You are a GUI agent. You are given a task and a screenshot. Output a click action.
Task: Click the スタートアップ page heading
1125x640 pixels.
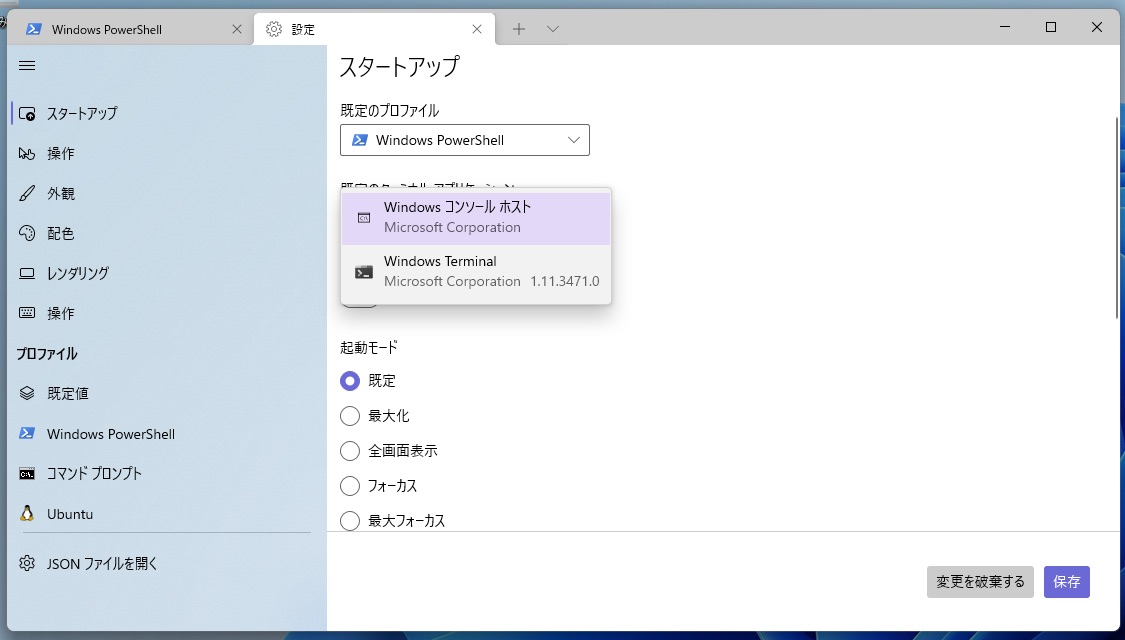click(x=399, y=67)
